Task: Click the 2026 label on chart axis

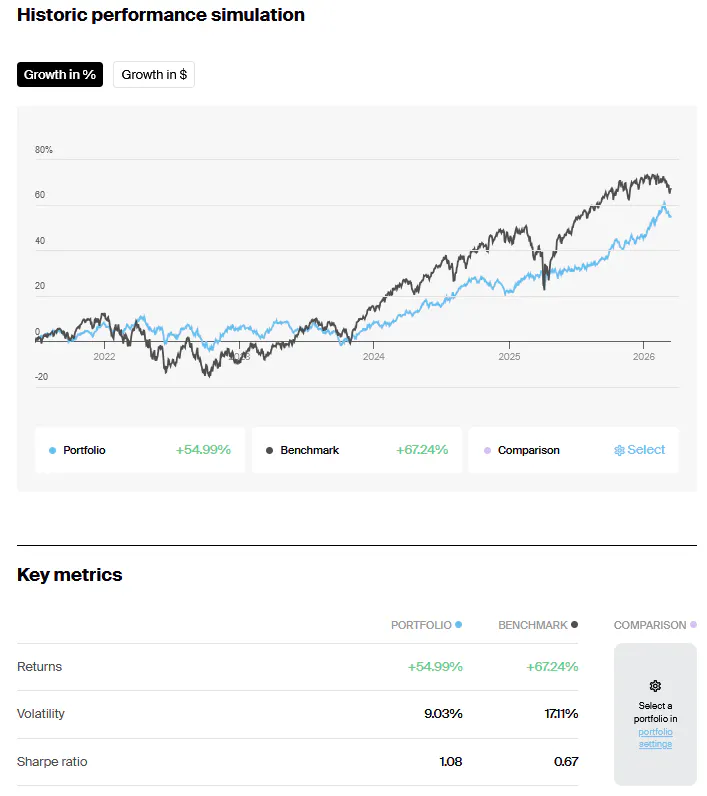Action: [643, 357]
